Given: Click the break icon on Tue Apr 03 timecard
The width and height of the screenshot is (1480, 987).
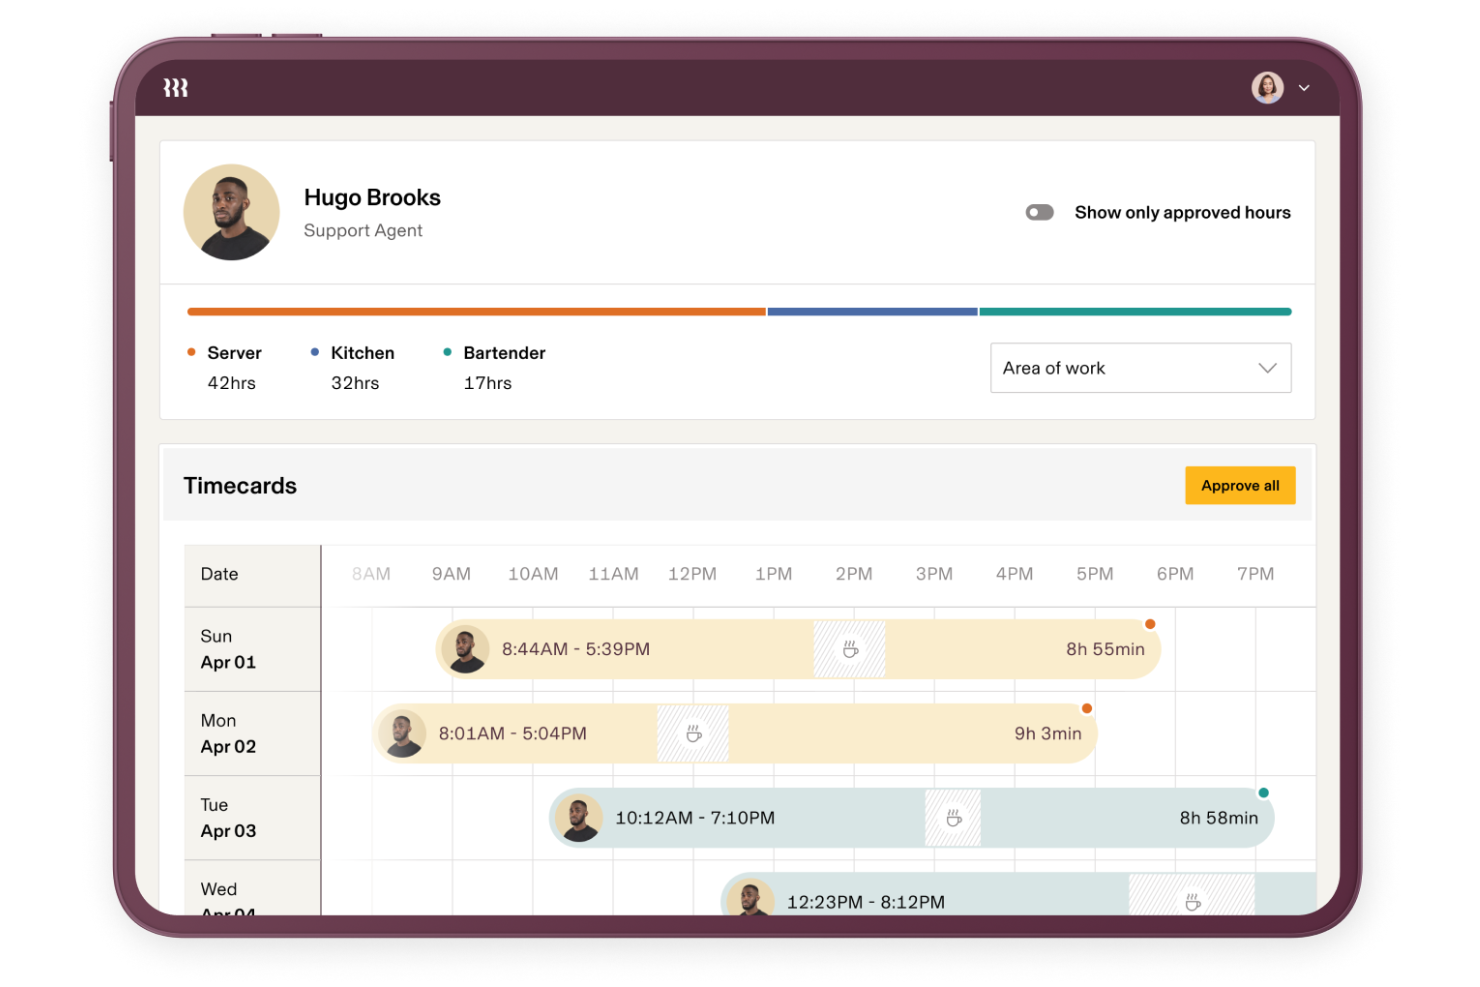Looking at the screenshot, I should [954, 818].
